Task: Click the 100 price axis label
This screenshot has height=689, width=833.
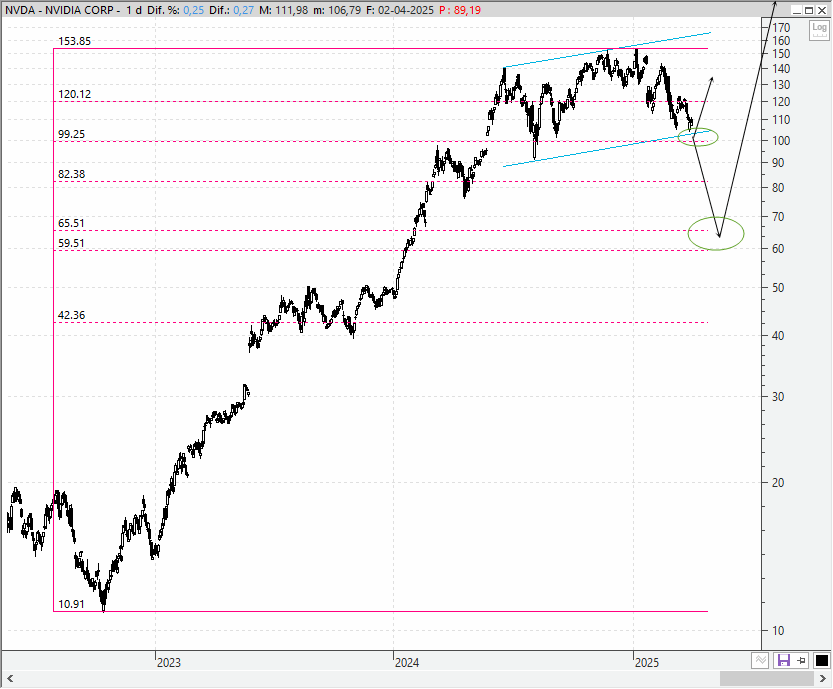Action: coord(781,141)
